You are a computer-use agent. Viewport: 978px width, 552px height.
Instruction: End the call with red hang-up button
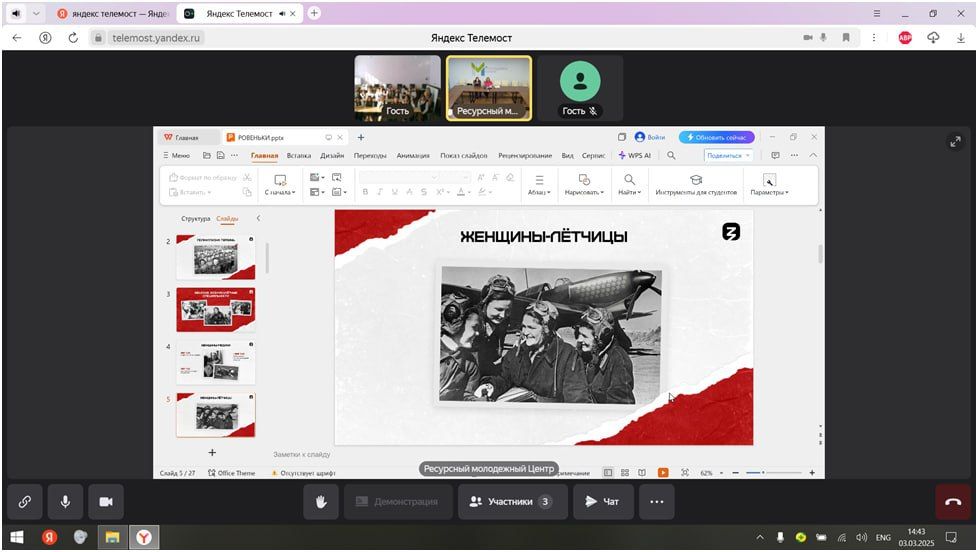click(x=952, y=501)
